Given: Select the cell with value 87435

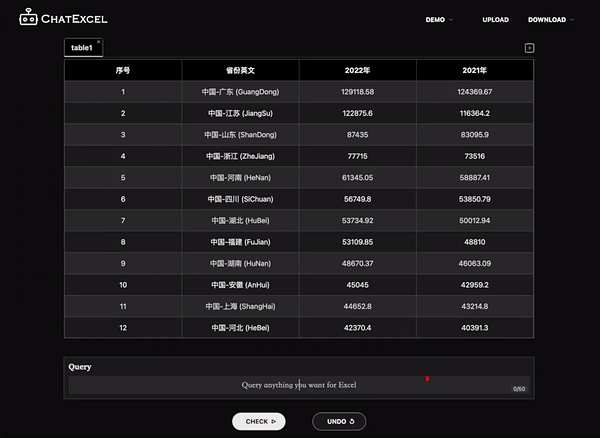Looking at the screenshot, I should 357,135.
